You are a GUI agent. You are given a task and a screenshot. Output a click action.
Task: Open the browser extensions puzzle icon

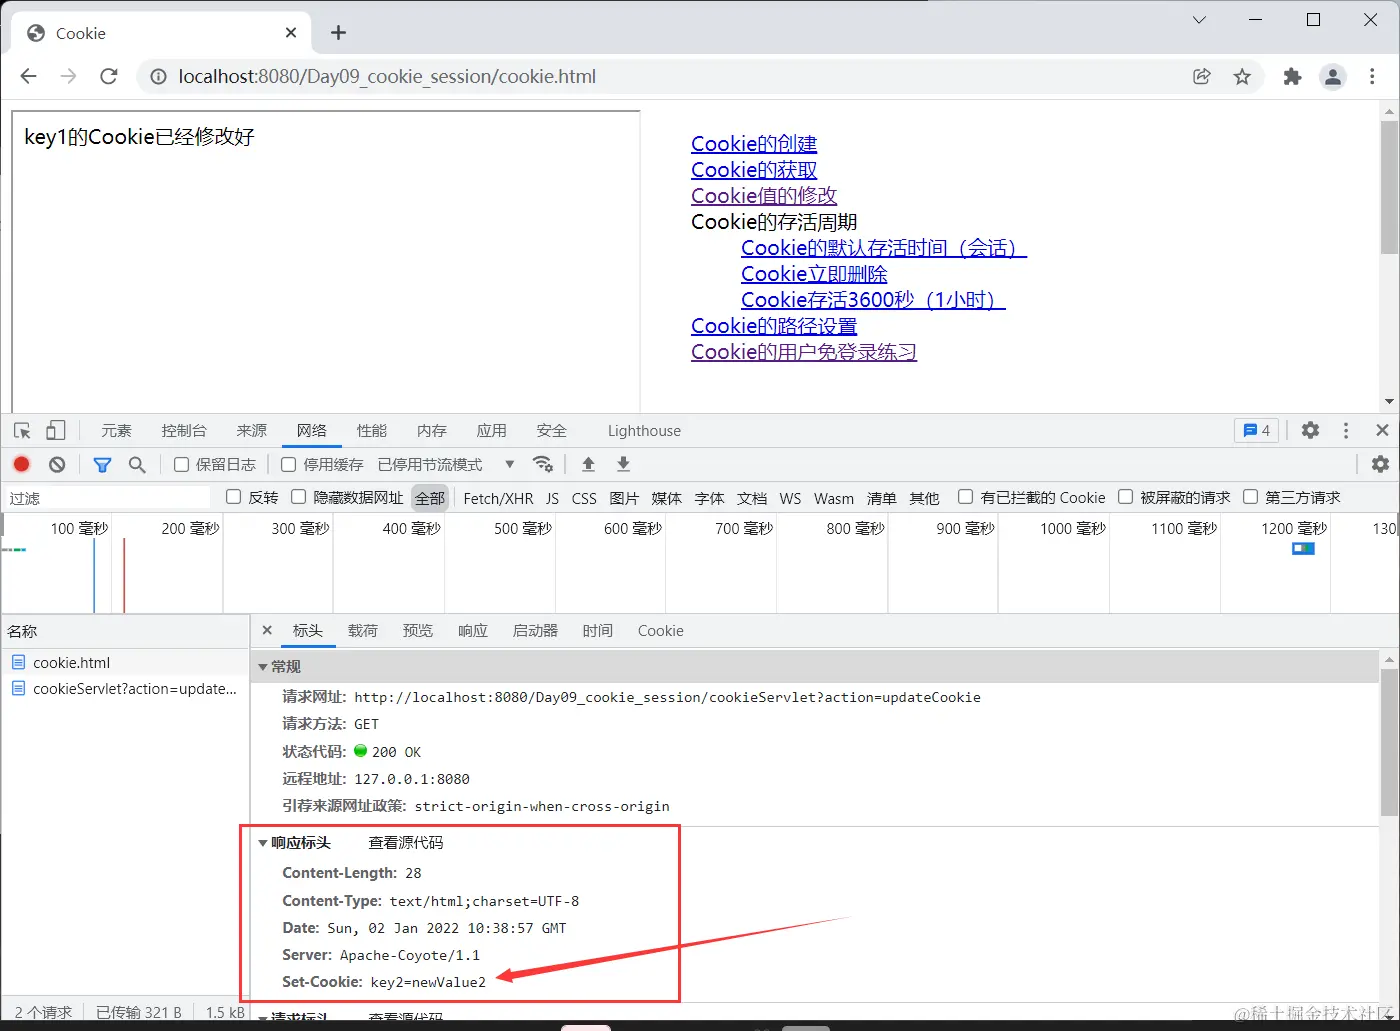click(1292, 77)
